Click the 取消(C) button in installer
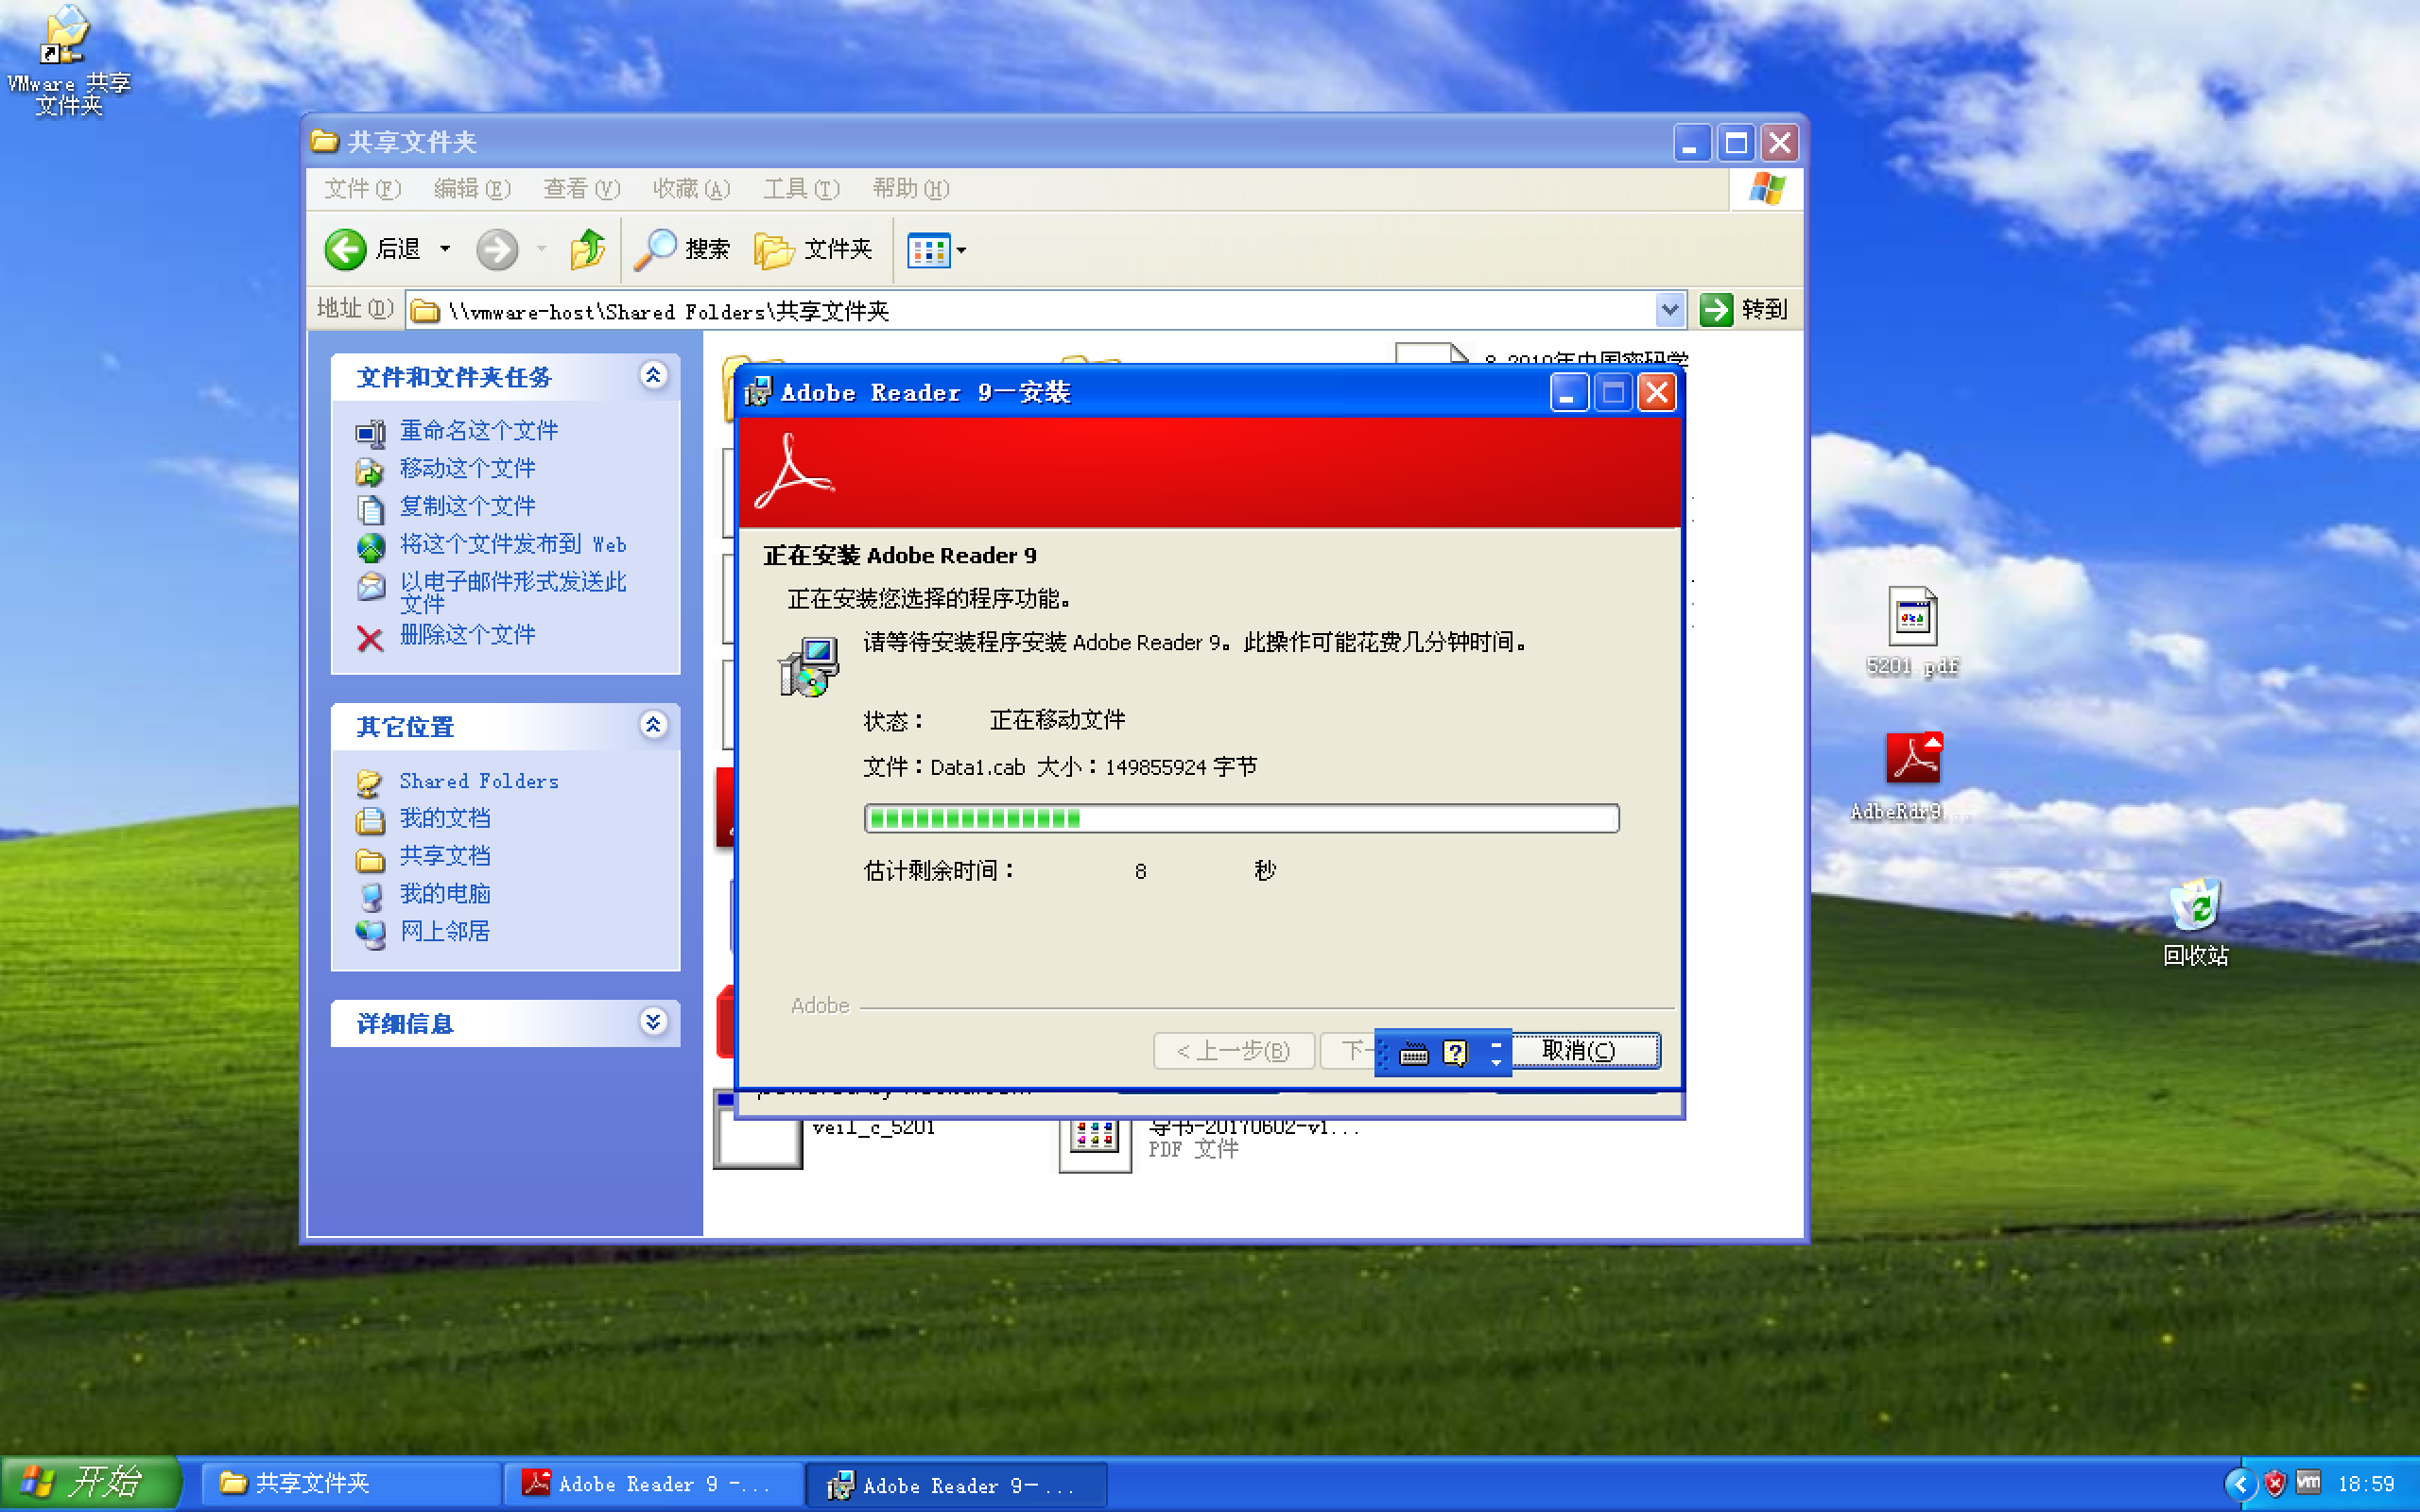The image size is (2420, 1512). tap(1584, 1051)
